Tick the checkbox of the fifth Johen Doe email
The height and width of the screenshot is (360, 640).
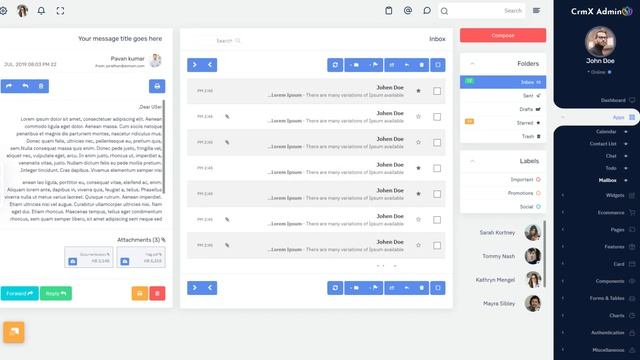coord(437,194)
